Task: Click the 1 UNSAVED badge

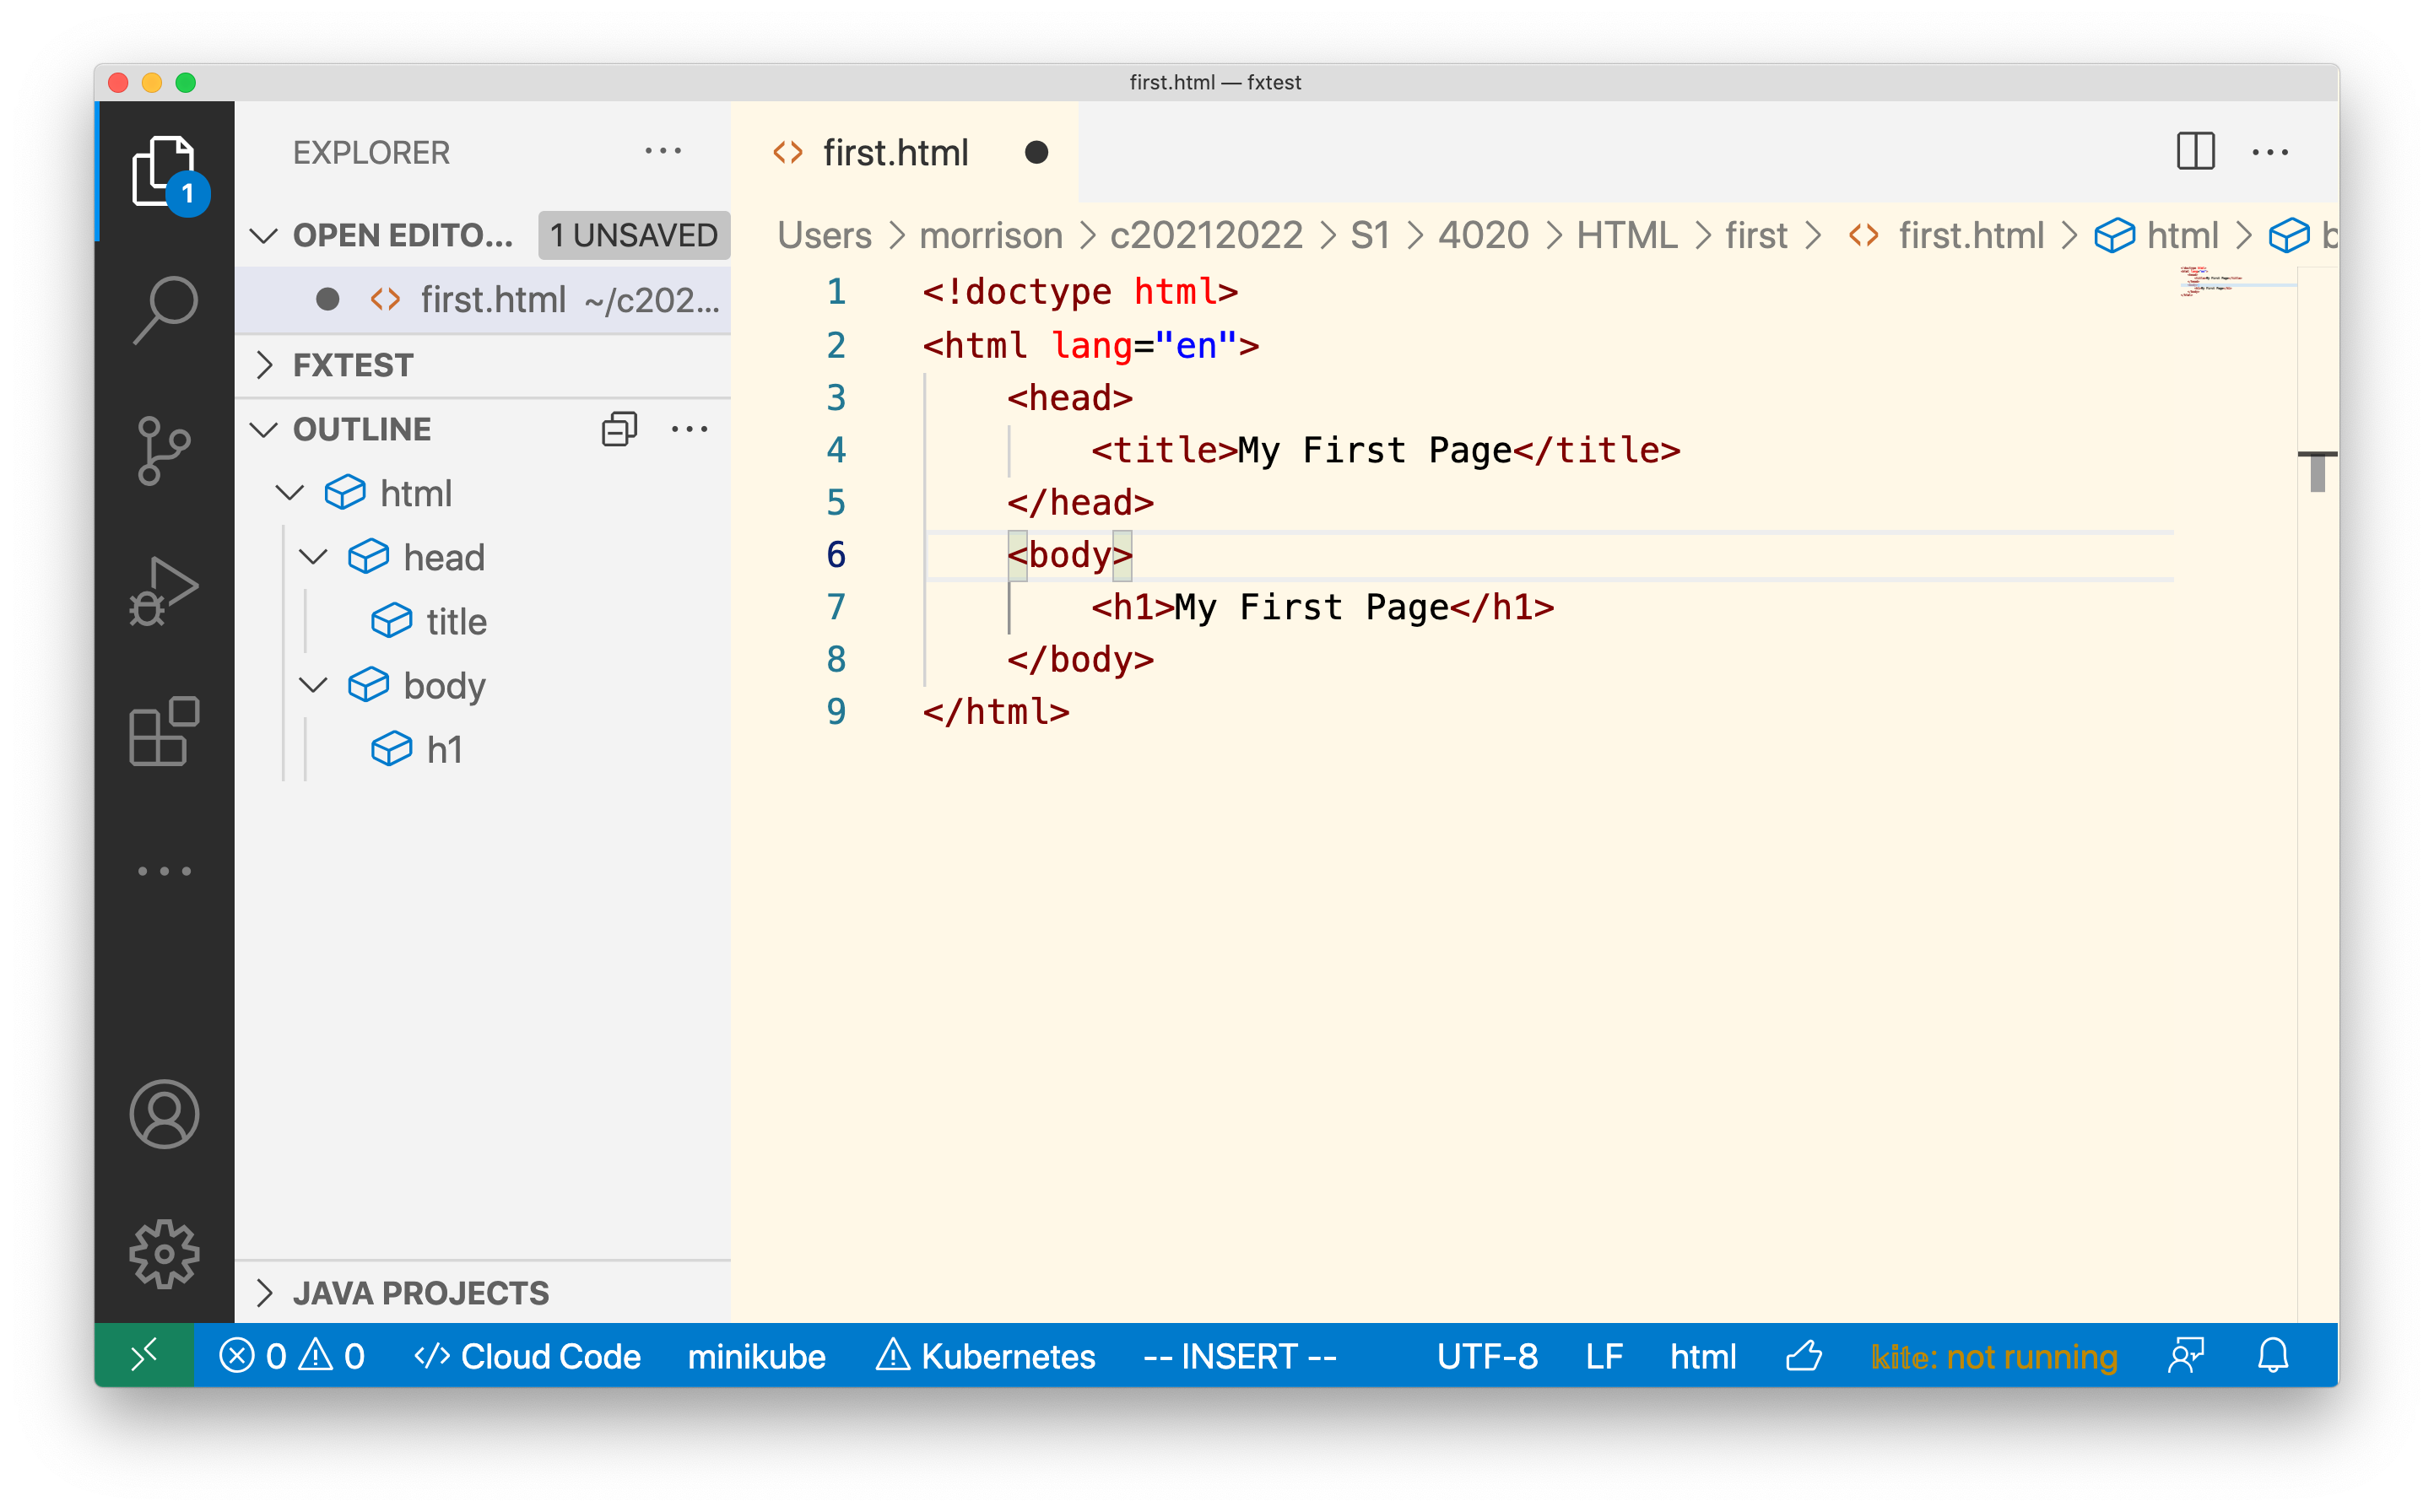Action: coord(634,236)
